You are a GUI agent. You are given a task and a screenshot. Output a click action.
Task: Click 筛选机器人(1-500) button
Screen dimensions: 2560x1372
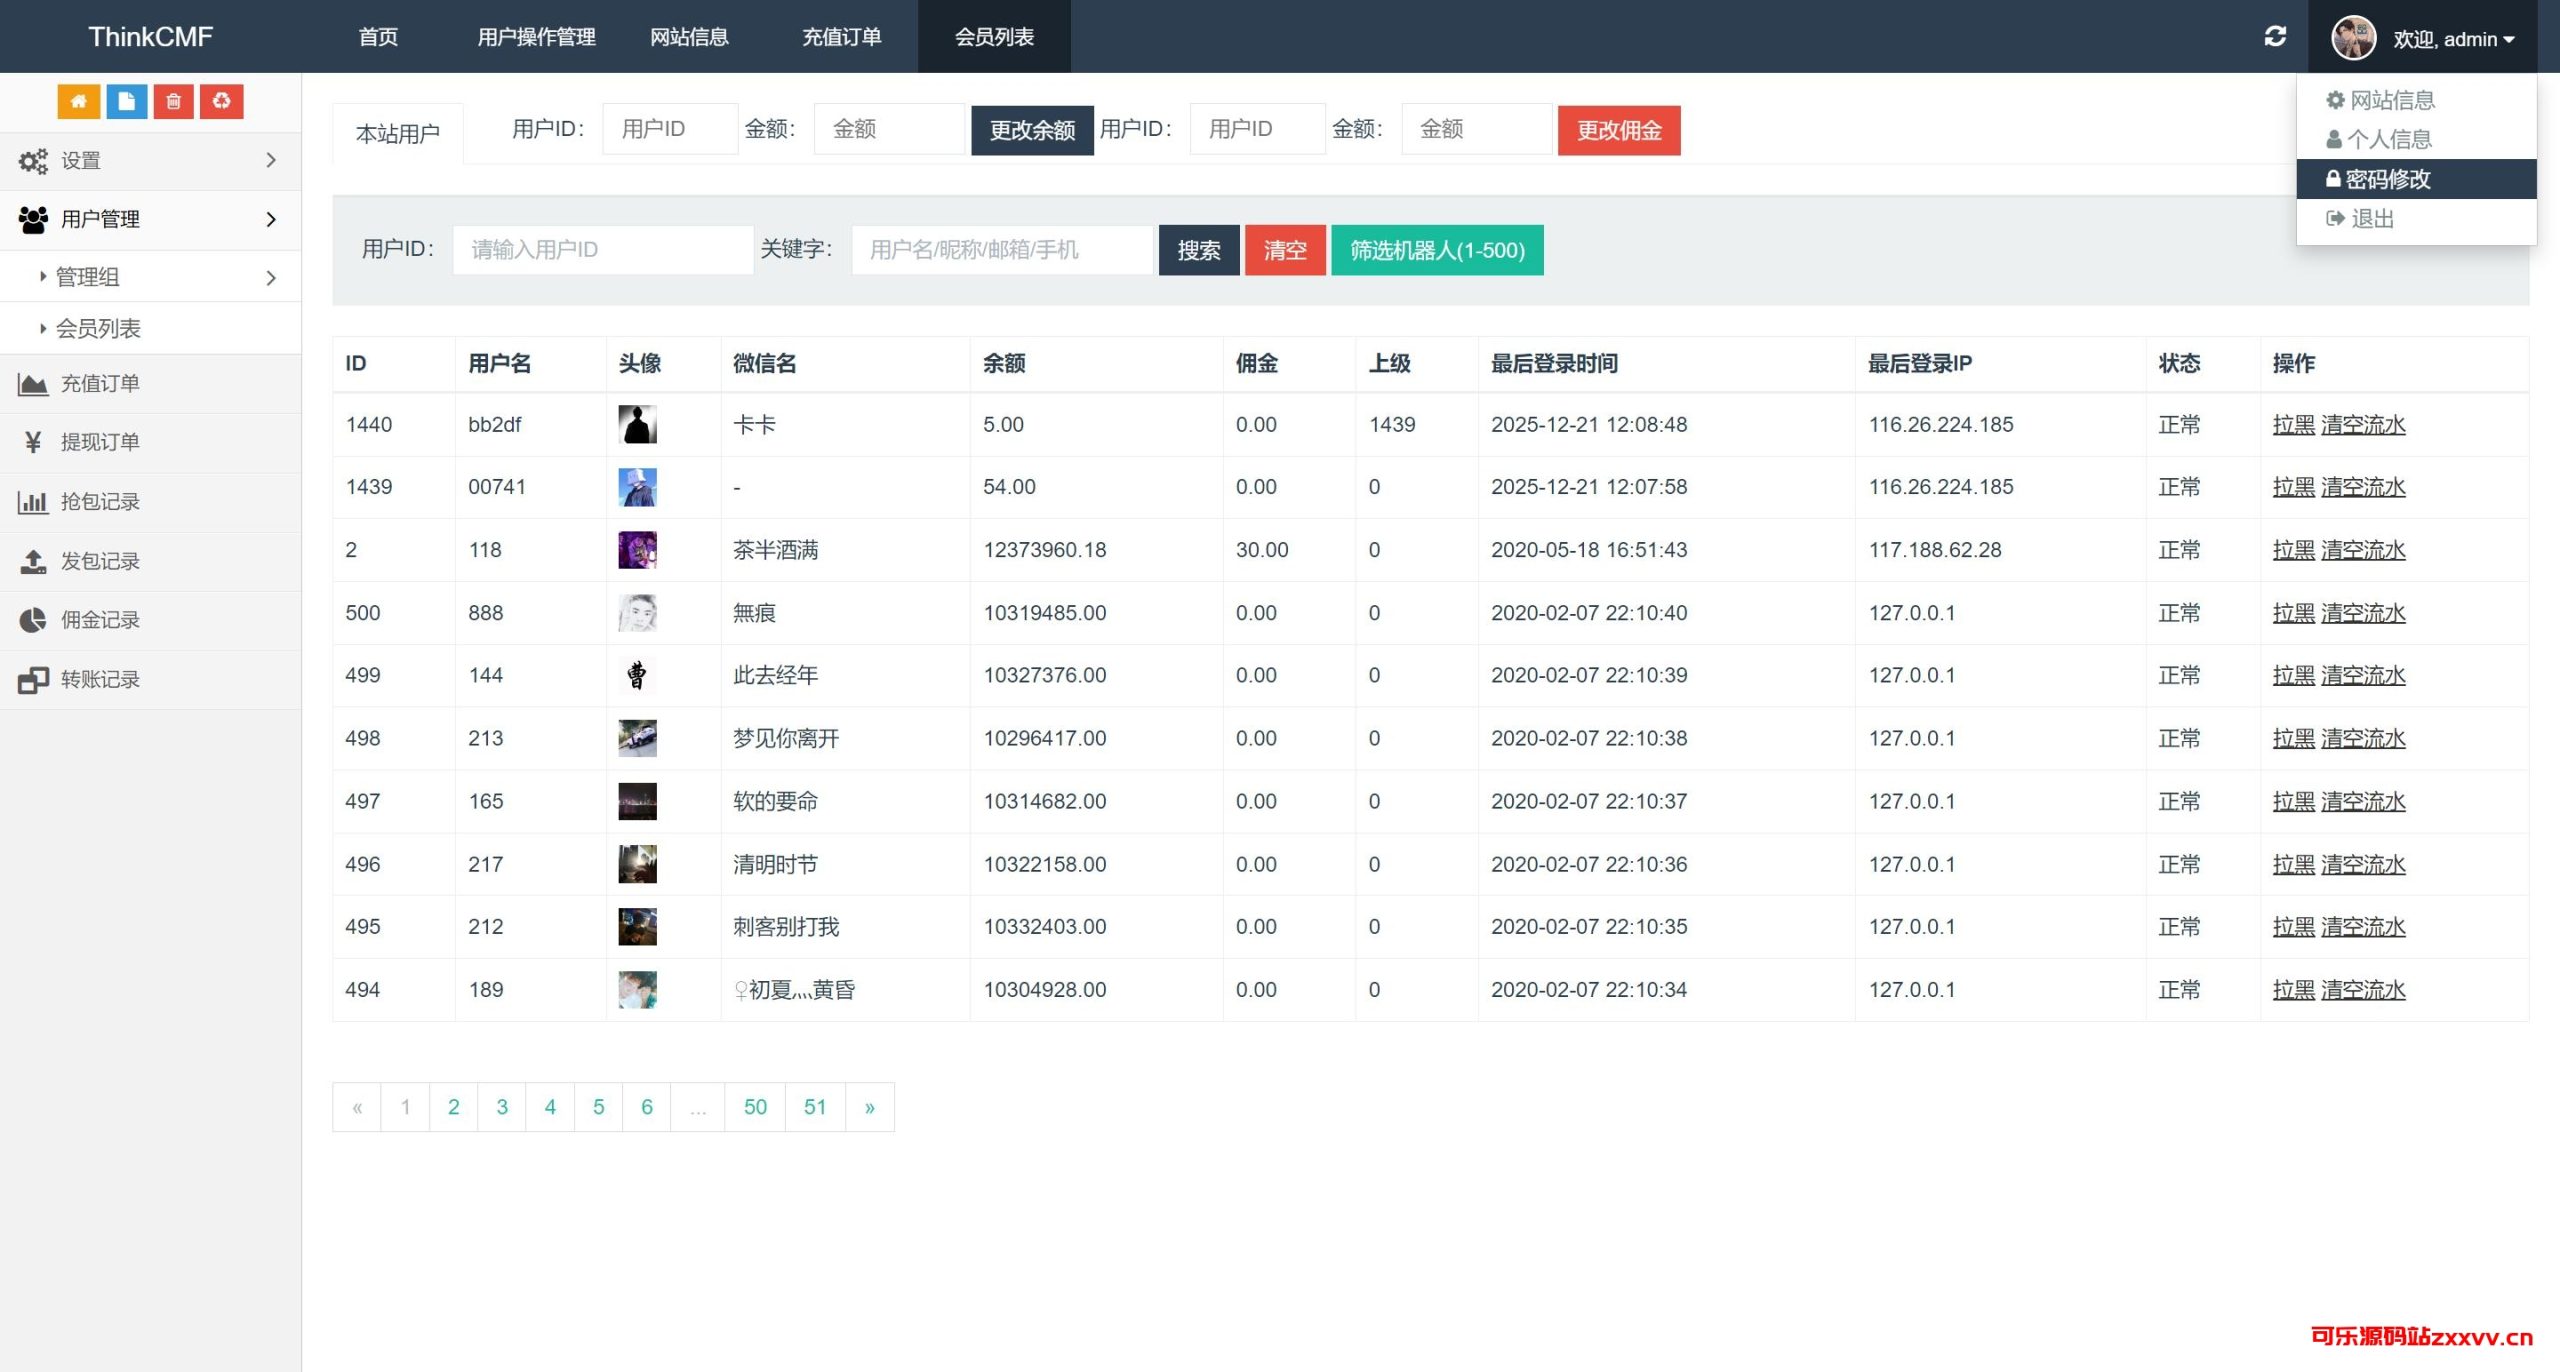coord(1436,250)
